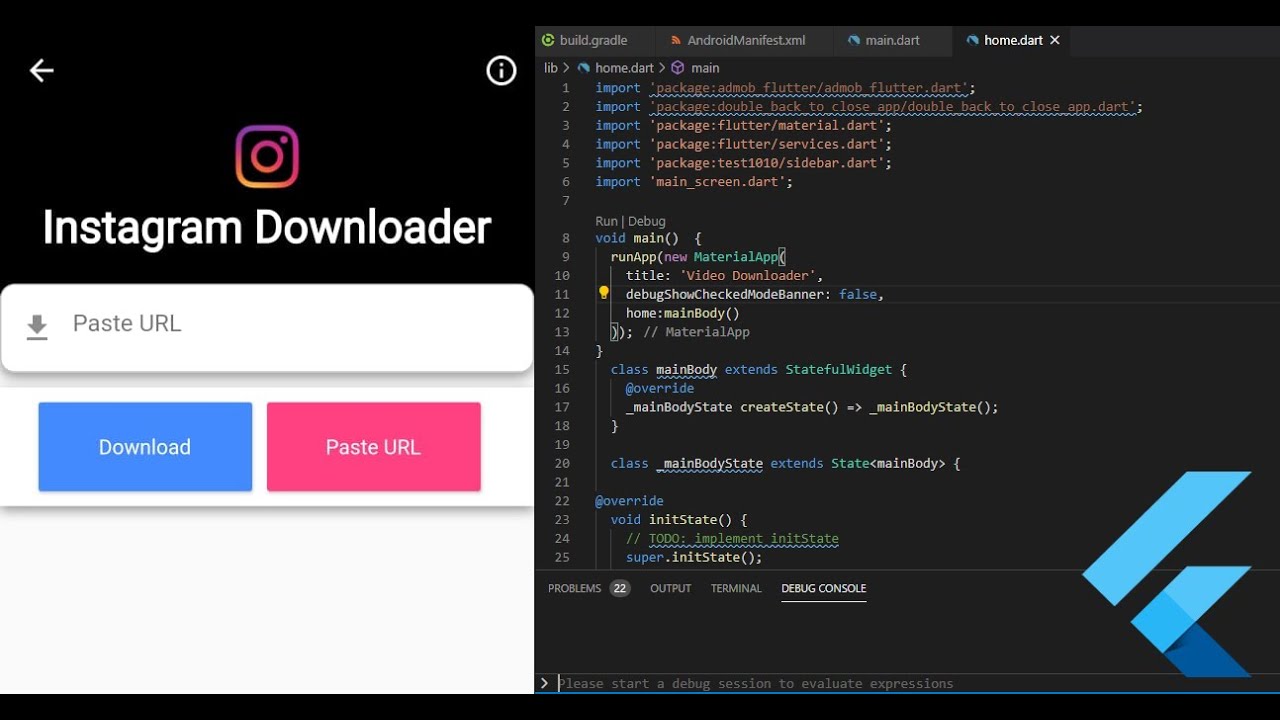Viewport: 1280px width, 720px height.
Task: Click the admob_flutter import on line 1
Action: click(x=785, y=88)
